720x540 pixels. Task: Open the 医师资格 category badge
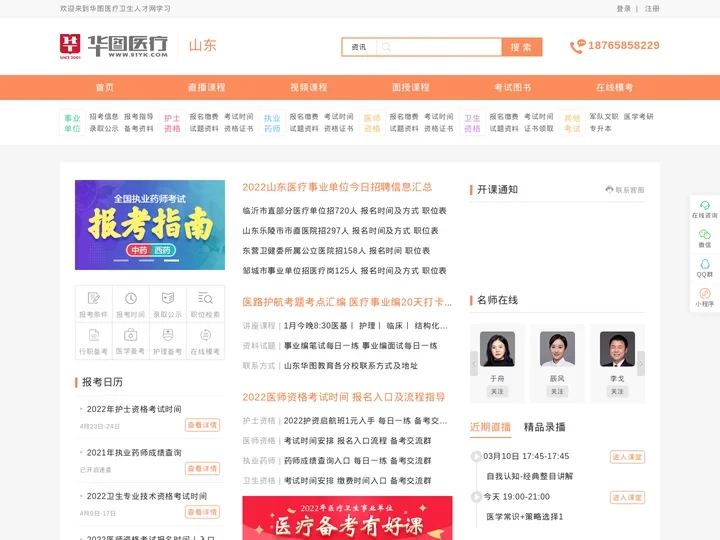(372, 123)
